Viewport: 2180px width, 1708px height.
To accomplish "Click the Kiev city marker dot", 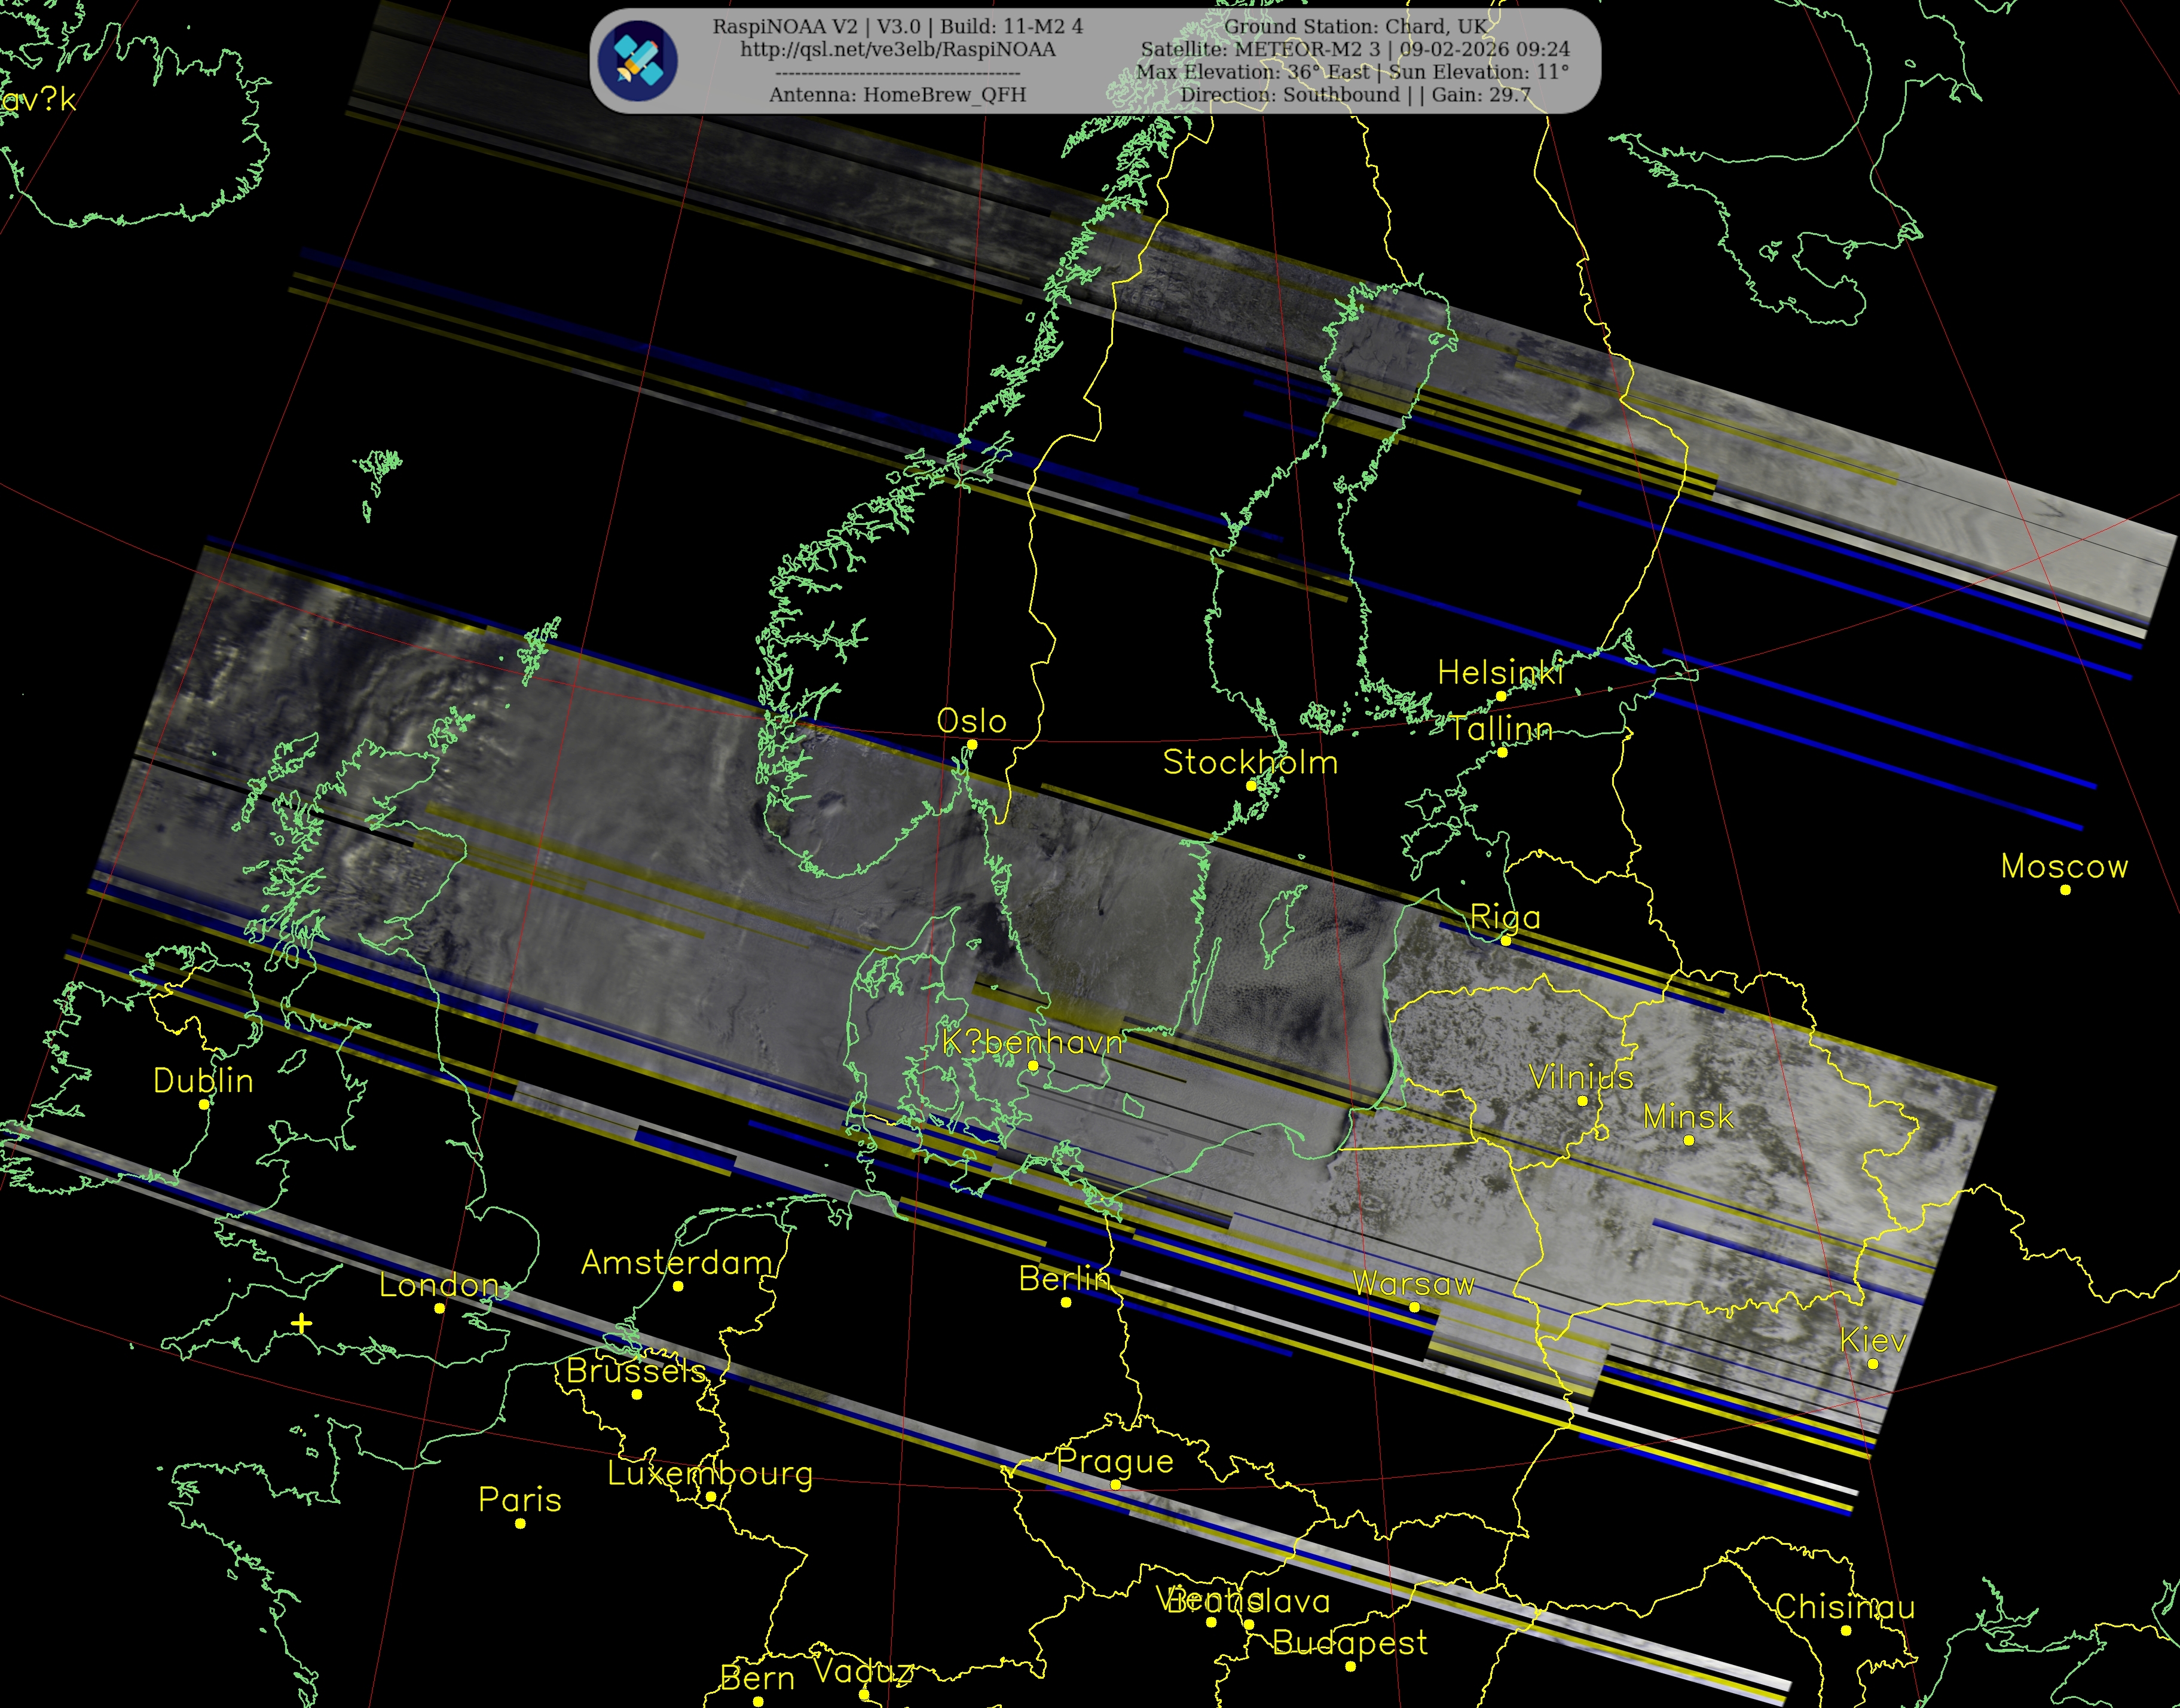I will [1872, 1364].
